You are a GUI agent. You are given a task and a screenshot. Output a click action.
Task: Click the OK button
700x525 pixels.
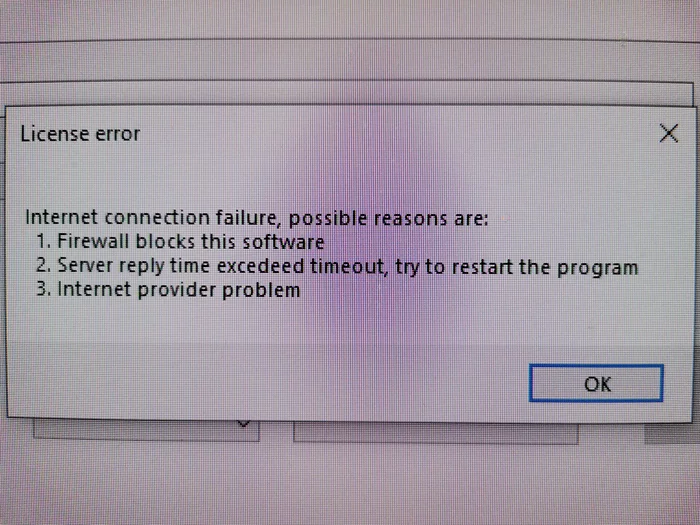[x=596, y=383]
